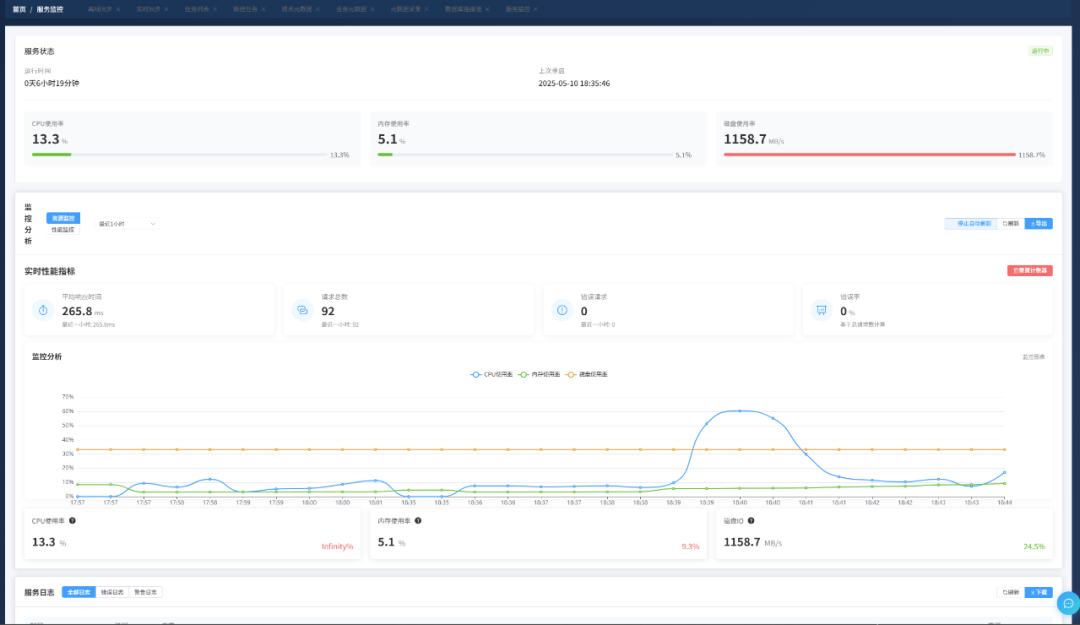Click 刷新 button in service log section

(x=1010, y=593)
